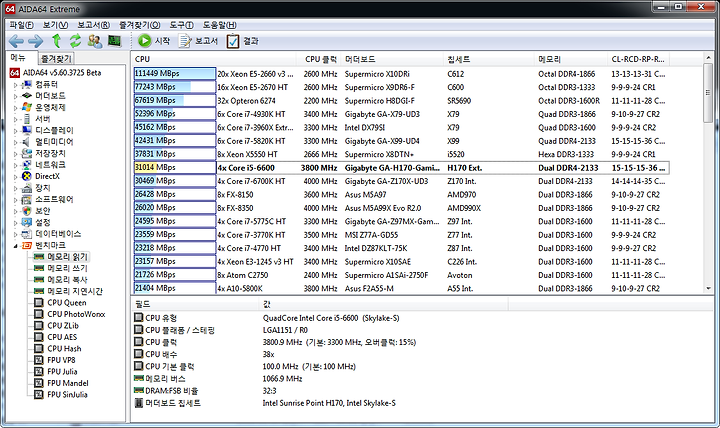Screen dimensions: 720x428
Task: Click the green monitor icon in toolbar
Action: click(x=114, y=41)
